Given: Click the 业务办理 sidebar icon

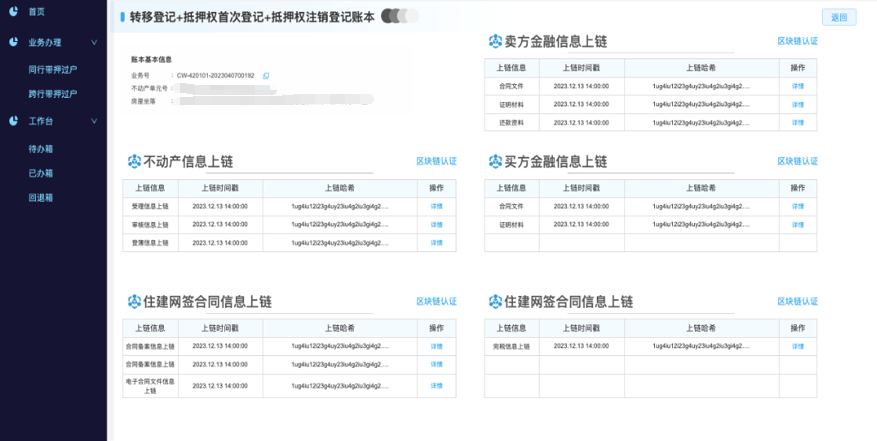Looking at the screenshot, I should pyautogui.click(x=13, y=43).
